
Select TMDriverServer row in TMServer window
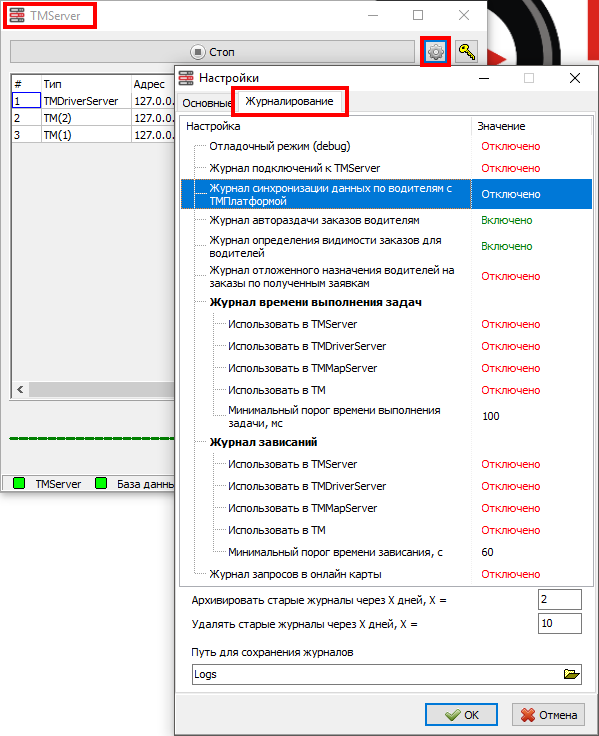[x=81, y=101]
